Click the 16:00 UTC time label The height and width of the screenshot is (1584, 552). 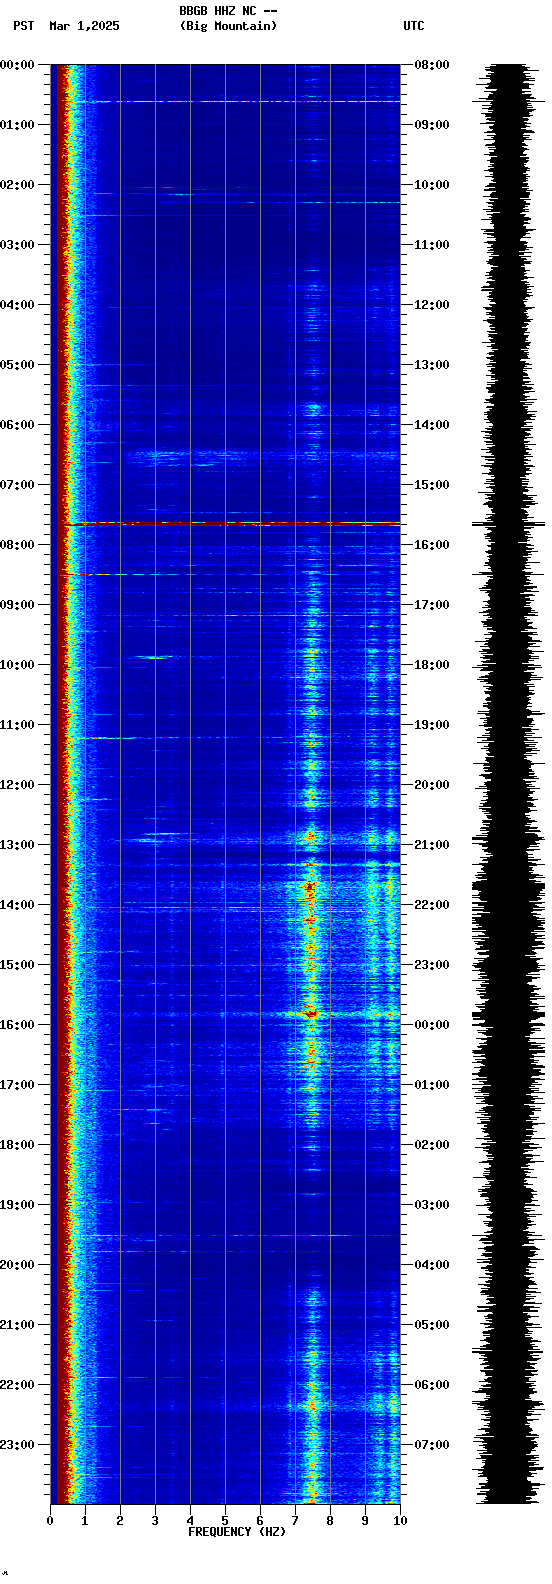point(432,545)
